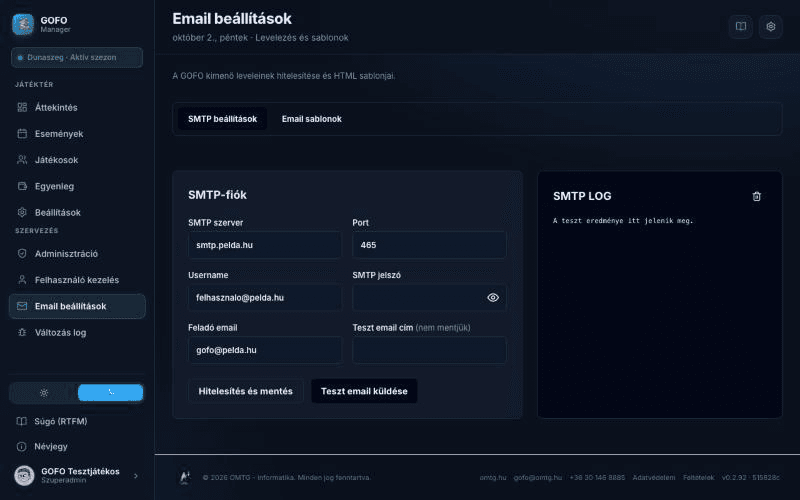Click the Beállítások gear icon in sidebar
The height and width of the screenshot is (500, 800).
[22, 212]
